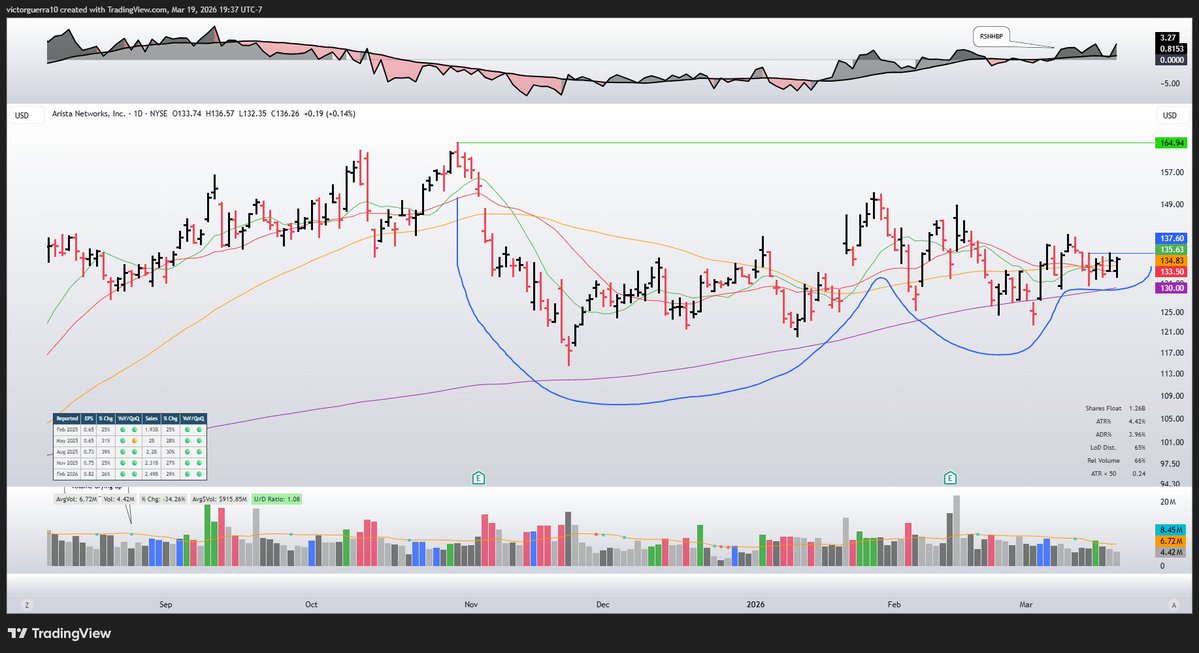Click the 0.8153 indicator value label
1199x653 pixels.
pos(1171,48)
